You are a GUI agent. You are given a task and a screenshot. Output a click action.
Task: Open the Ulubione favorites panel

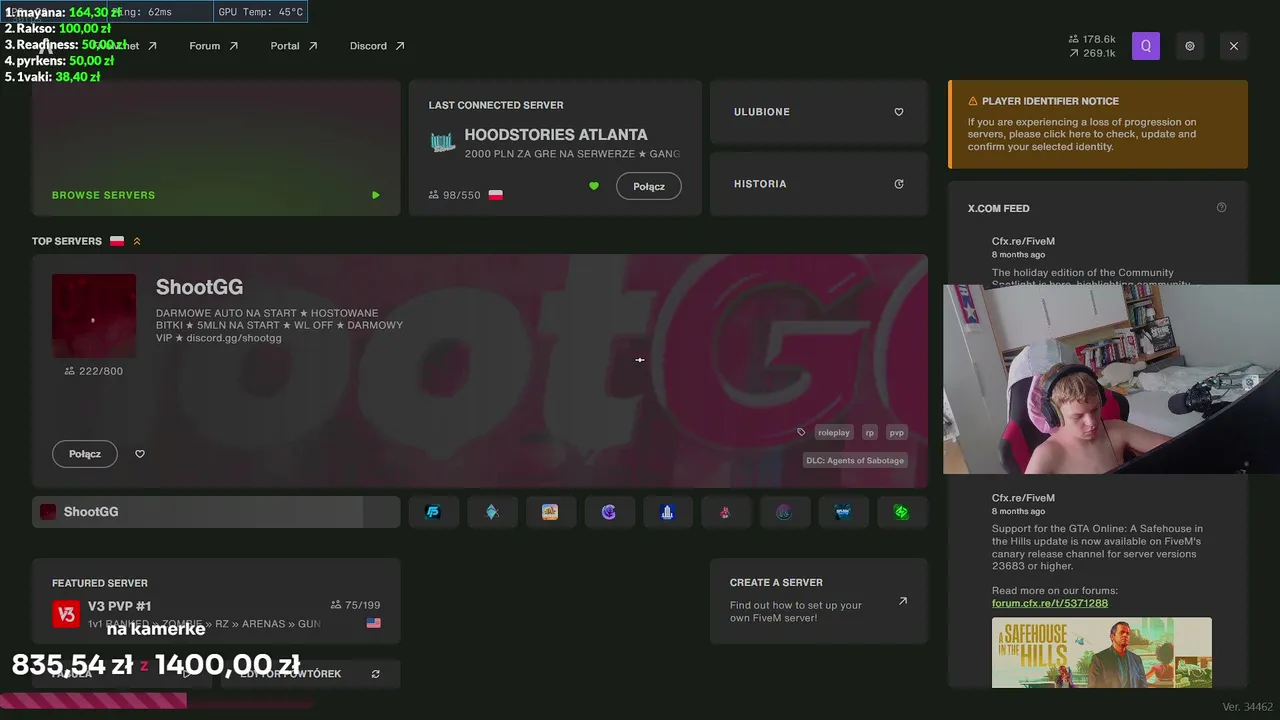[x=818, y=112]
